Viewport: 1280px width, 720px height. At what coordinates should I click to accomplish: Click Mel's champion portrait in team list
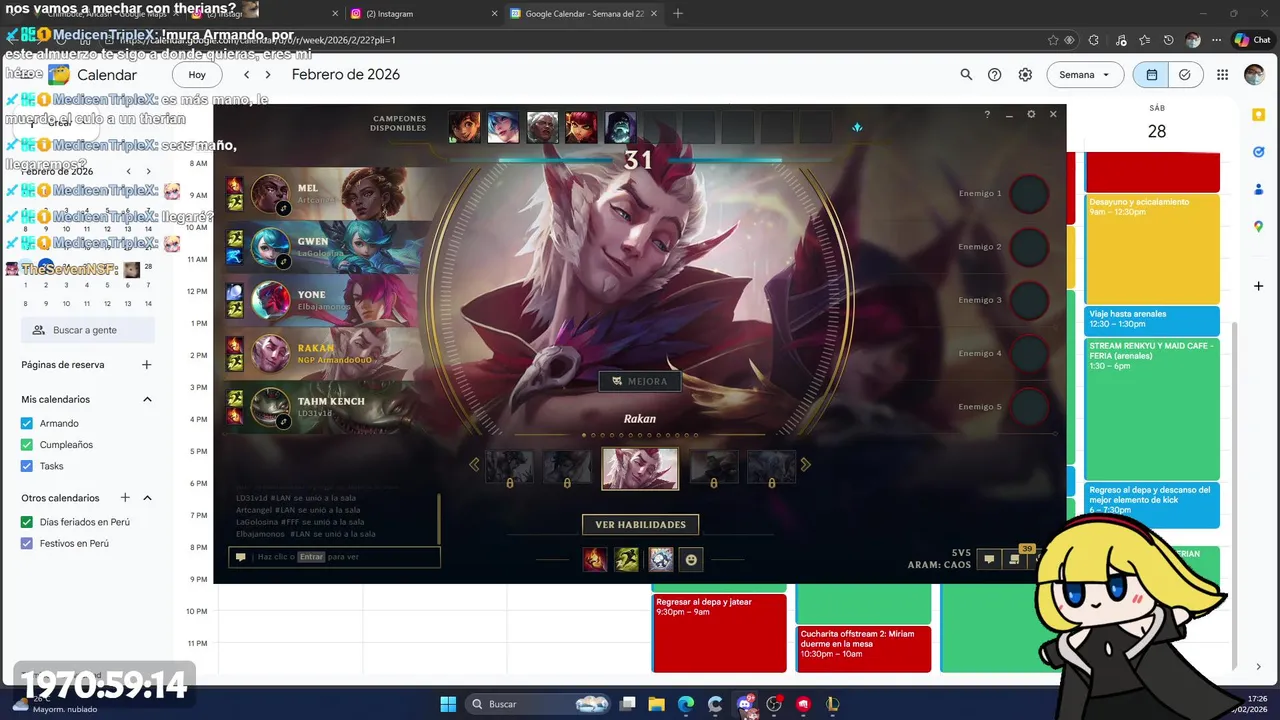coord(270,194)
